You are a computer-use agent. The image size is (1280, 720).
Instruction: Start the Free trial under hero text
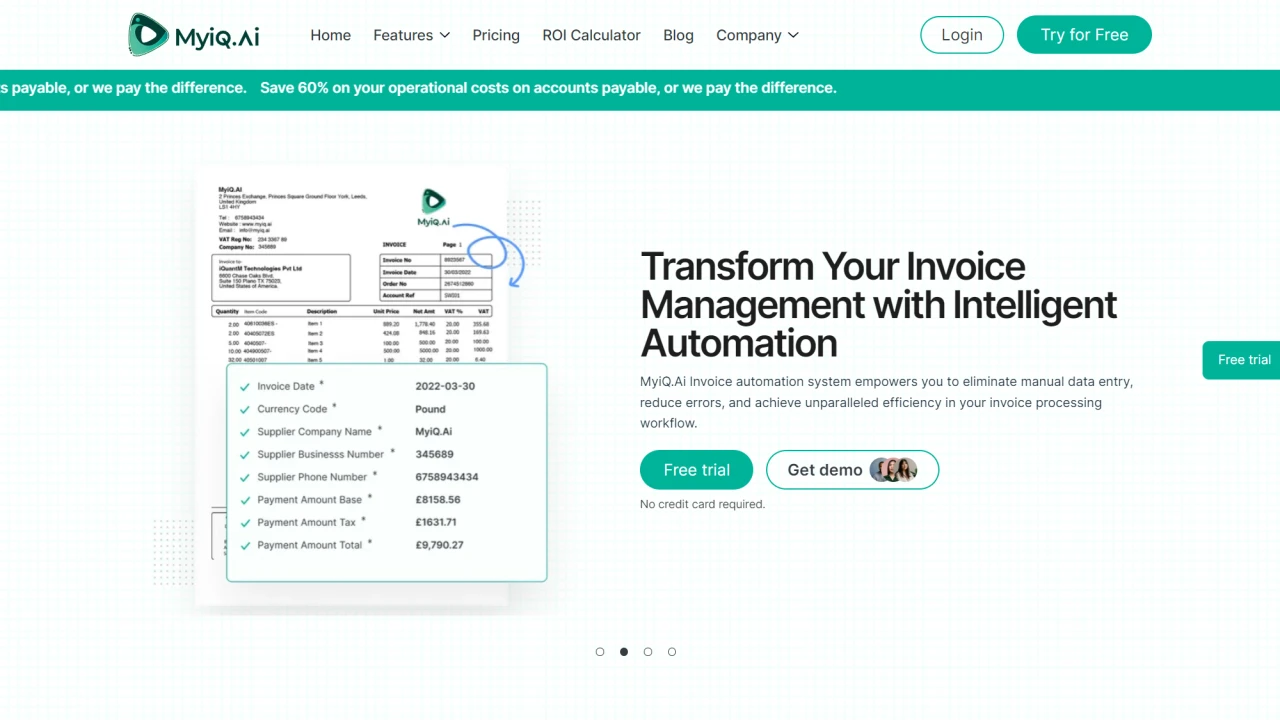tap(696, 470)
